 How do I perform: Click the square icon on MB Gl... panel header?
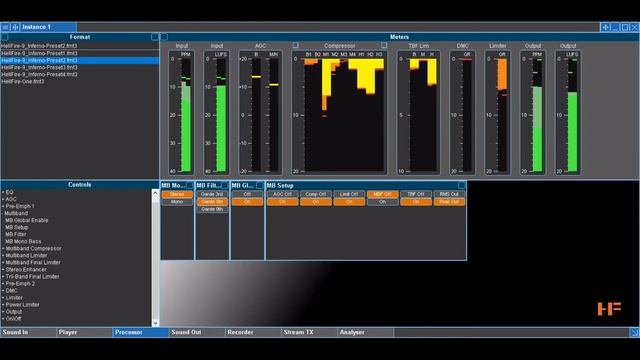(x=260, y=185)
